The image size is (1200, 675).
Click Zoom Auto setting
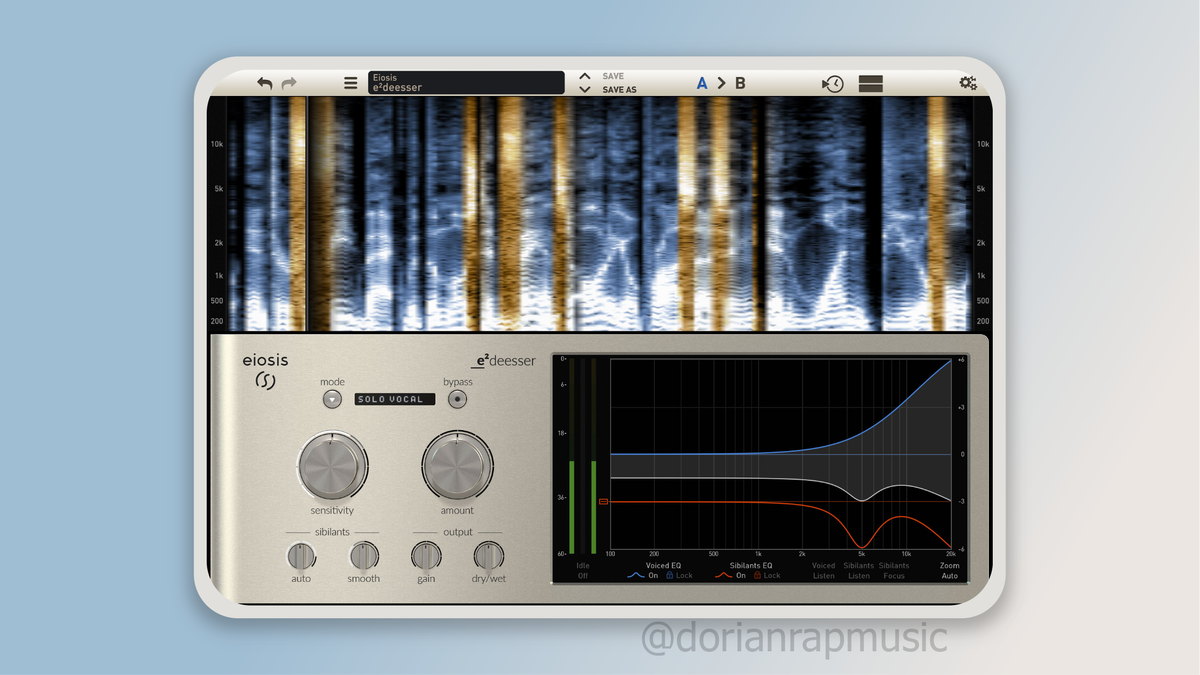(x=950, y=571)
